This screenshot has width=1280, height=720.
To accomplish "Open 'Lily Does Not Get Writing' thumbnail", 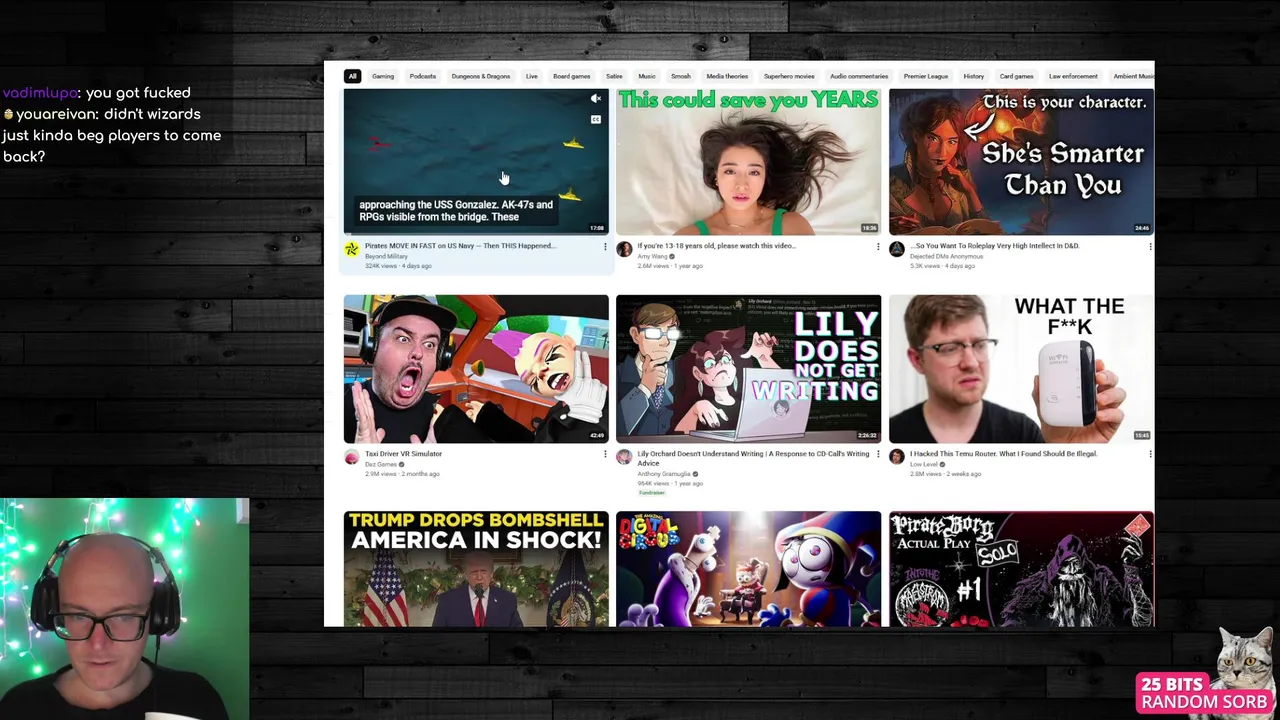I will (748, 369).
